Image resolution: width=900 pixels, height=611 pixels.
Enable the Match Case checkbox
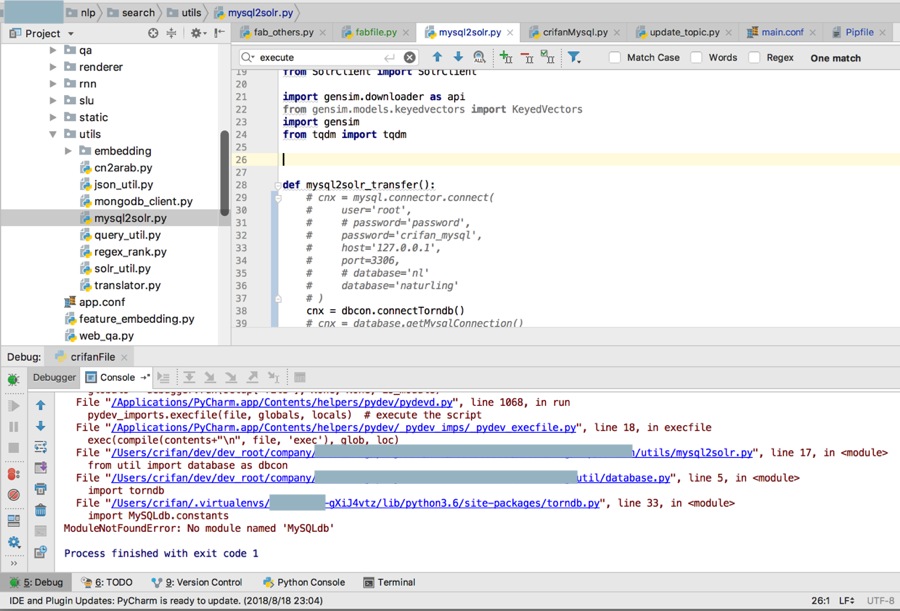tap(615, 58)
